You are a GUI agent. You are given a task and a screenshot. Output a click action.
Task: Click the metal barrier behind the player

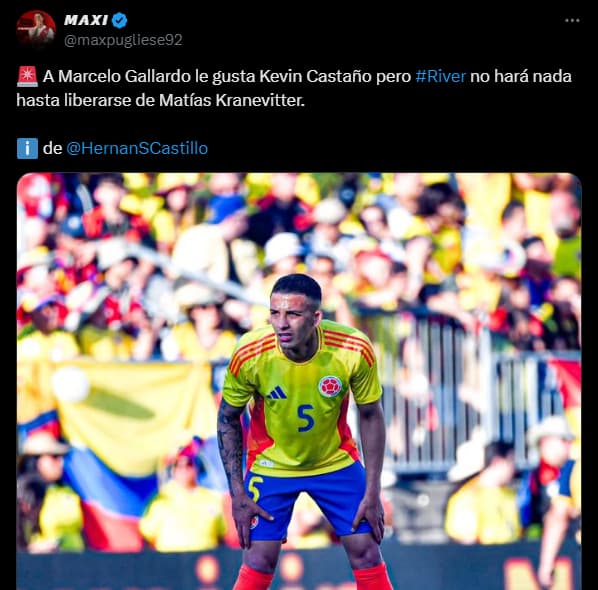pos(458,393)
